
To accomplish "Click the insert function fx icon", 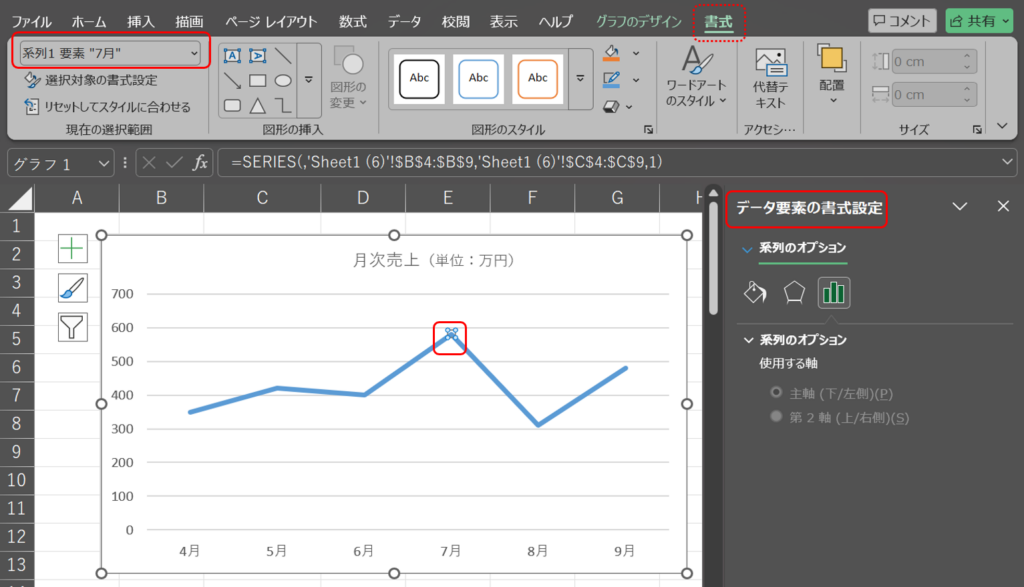I will 200,163.
